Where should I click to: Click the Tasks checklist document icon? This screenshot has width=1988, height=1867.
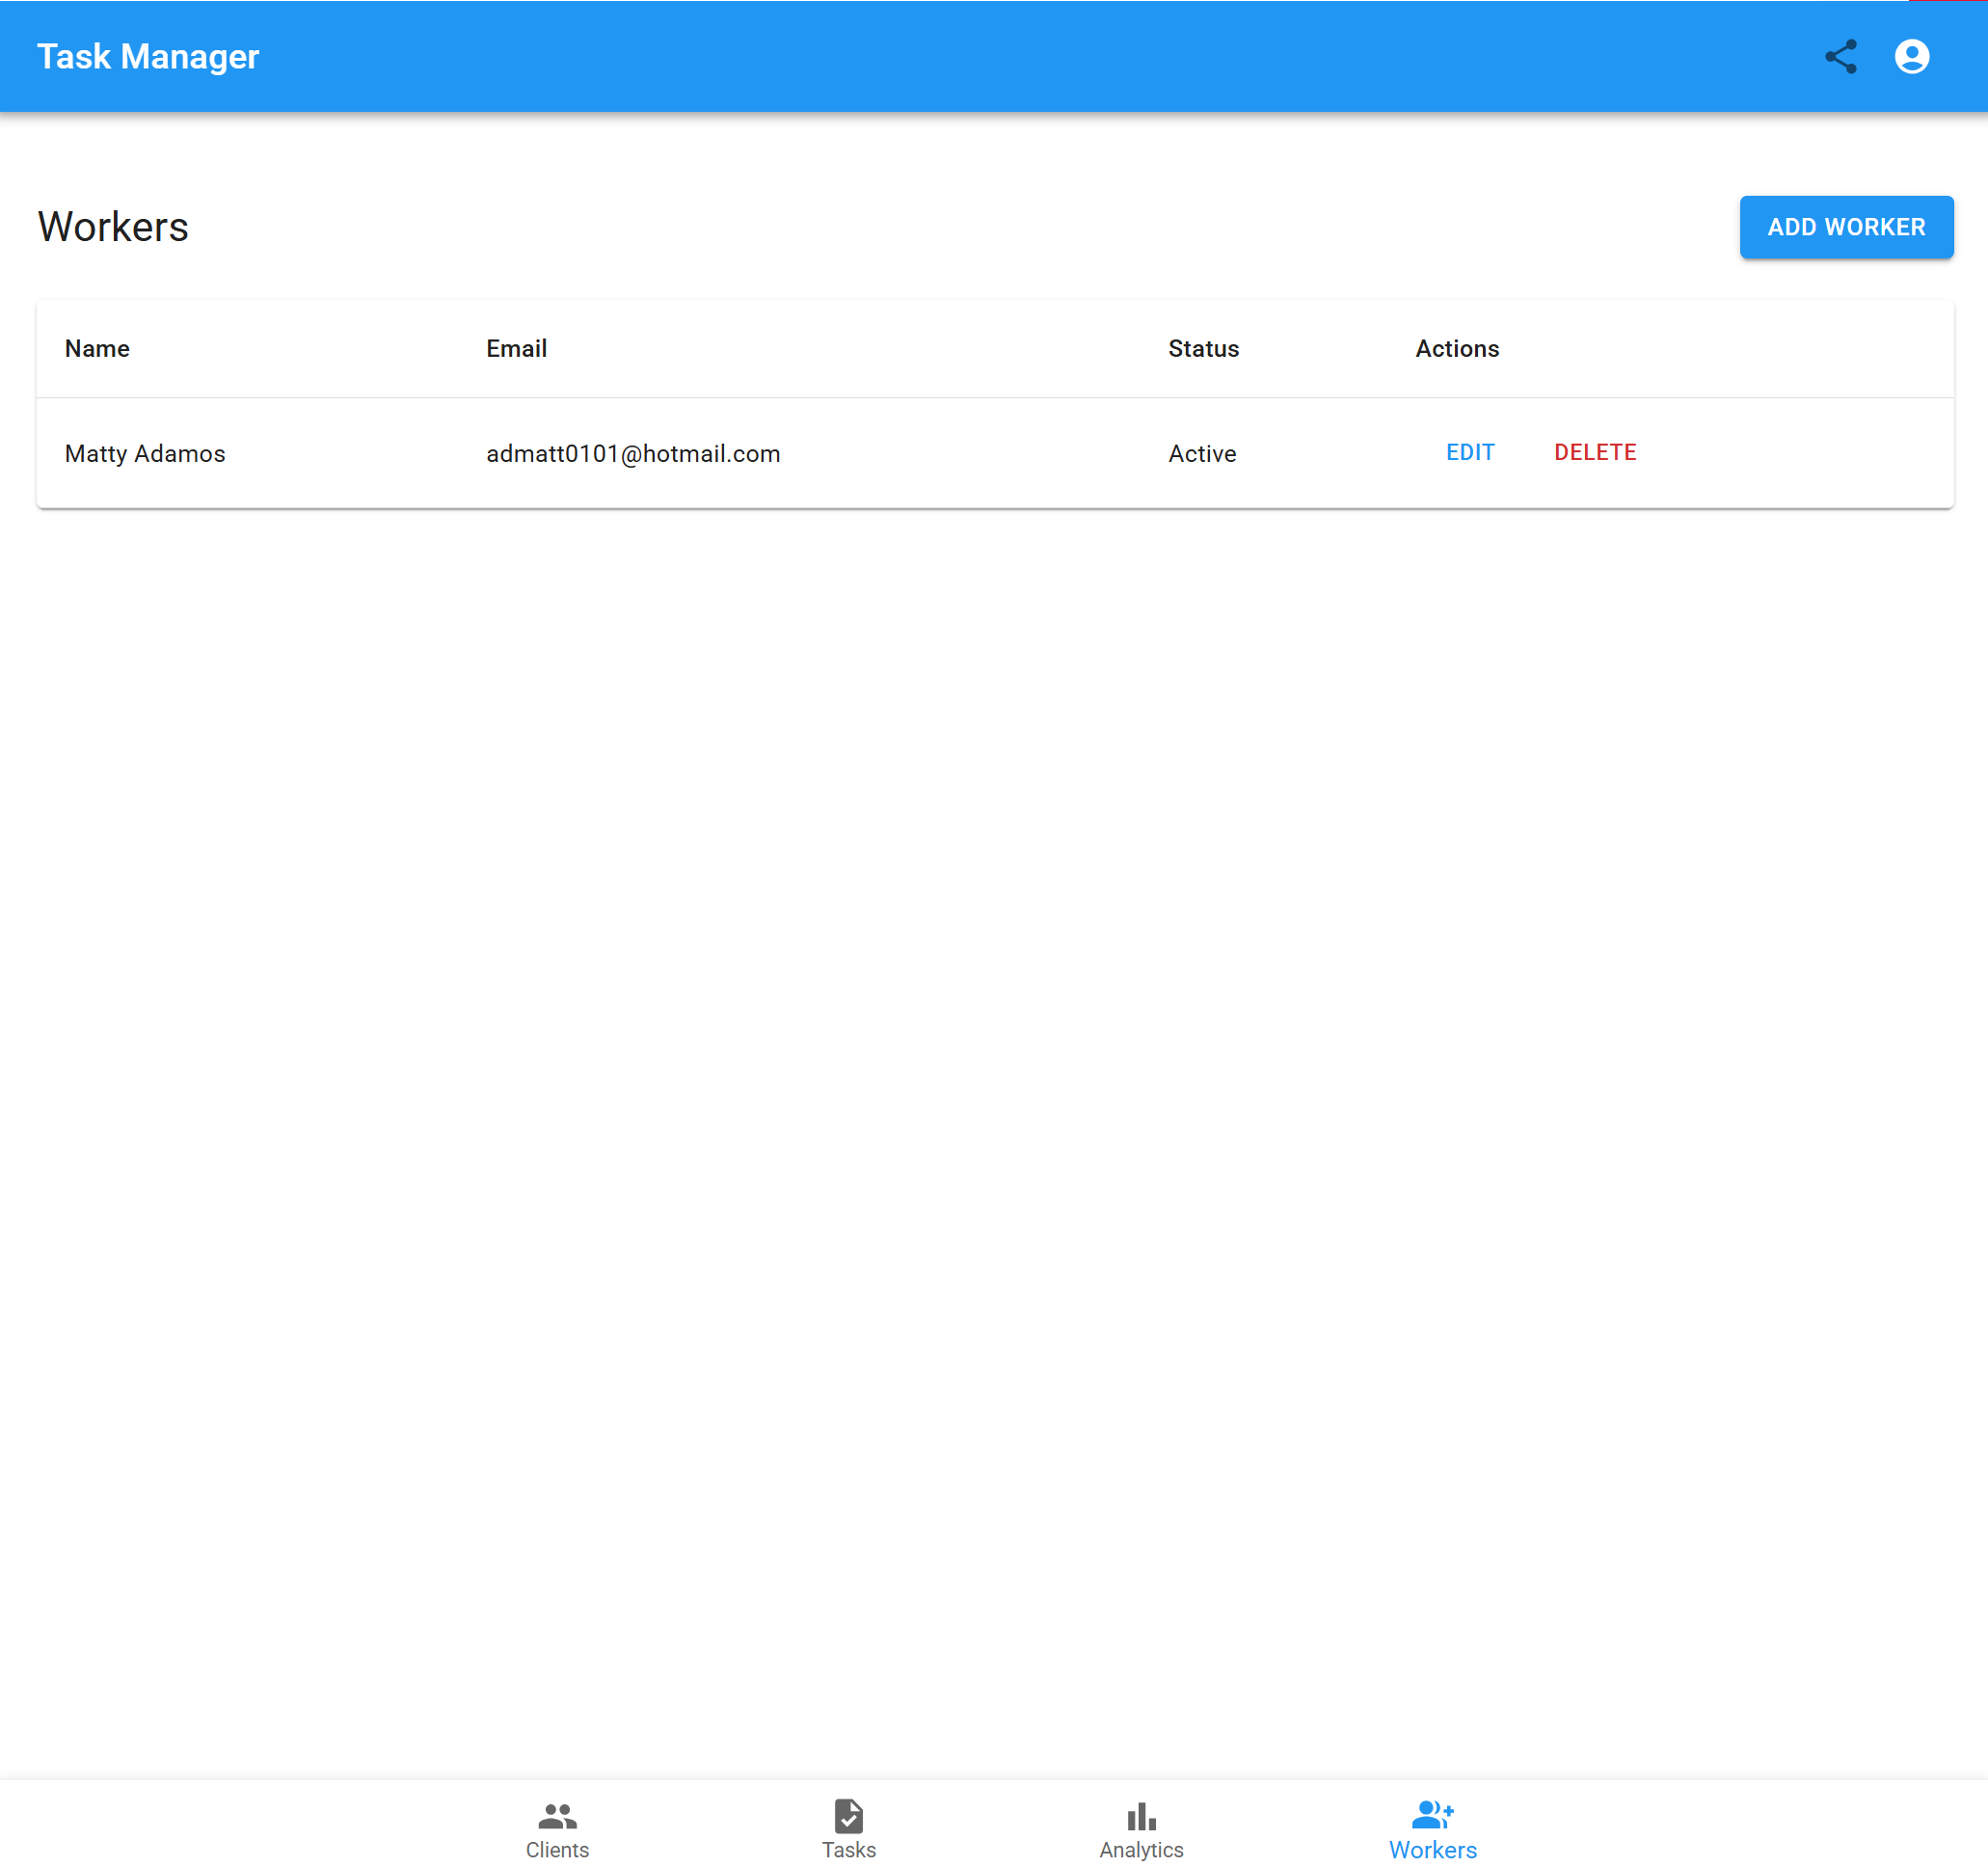[848, 1815]
